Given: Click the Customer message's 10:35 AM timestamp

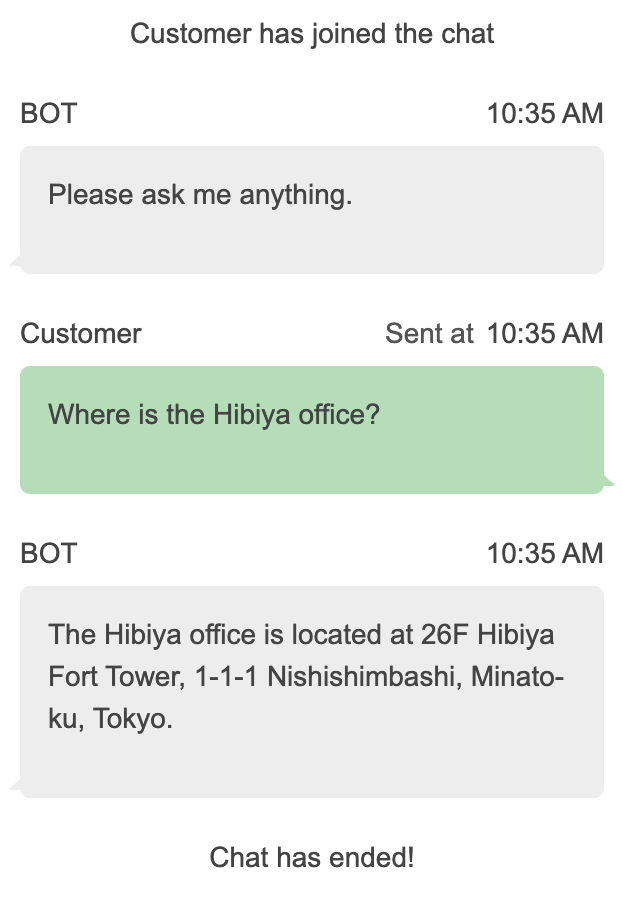Looking at the screenshot, I should (x=545, y=334).
